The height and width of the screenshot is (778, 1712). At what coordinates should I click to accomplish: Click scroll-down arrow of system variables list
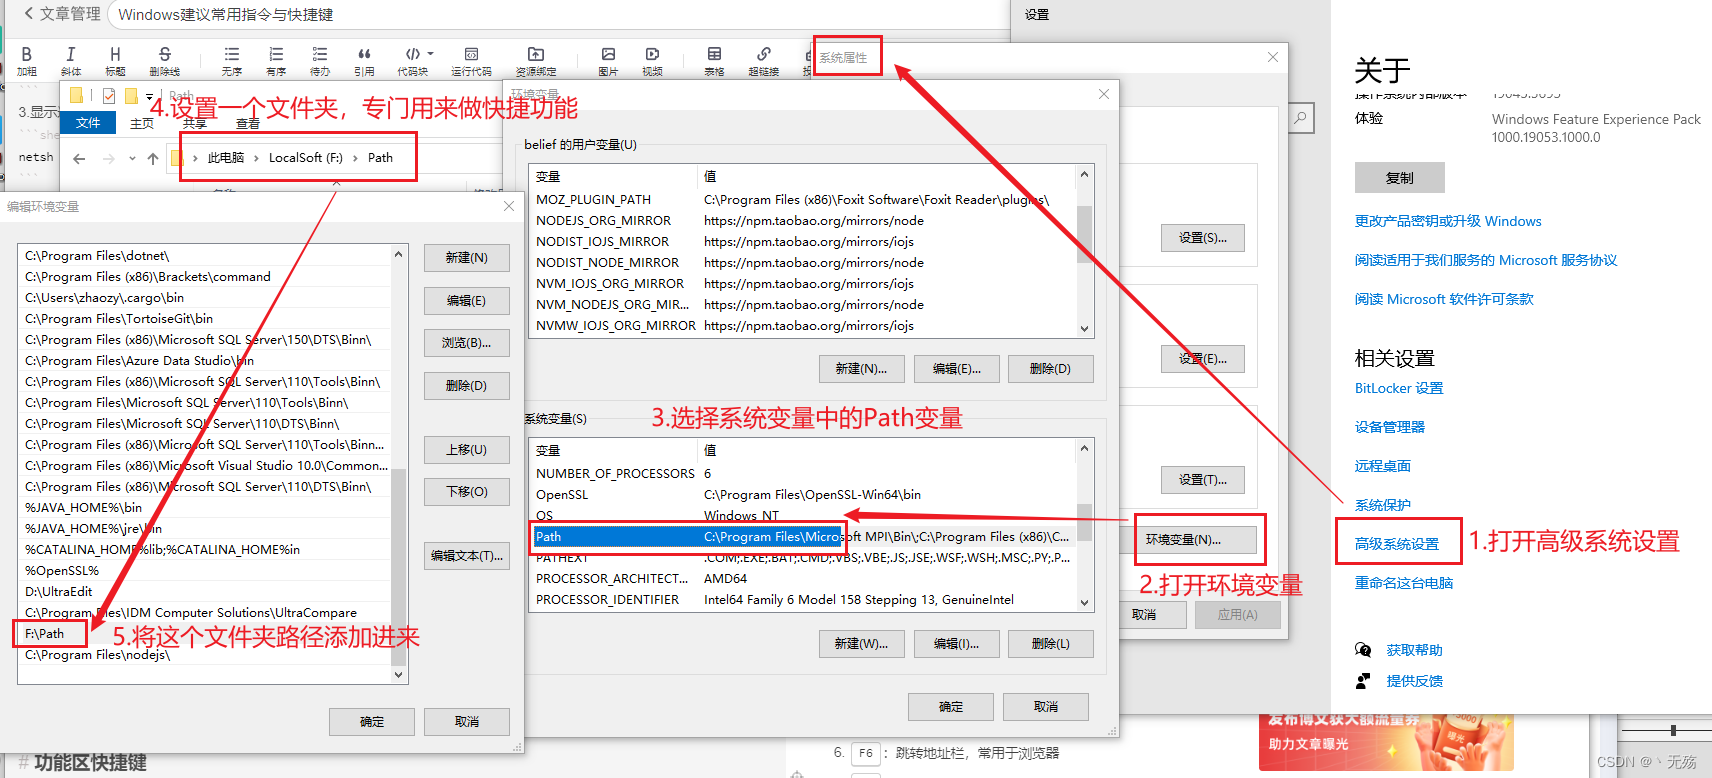(x=1084, y=602)
